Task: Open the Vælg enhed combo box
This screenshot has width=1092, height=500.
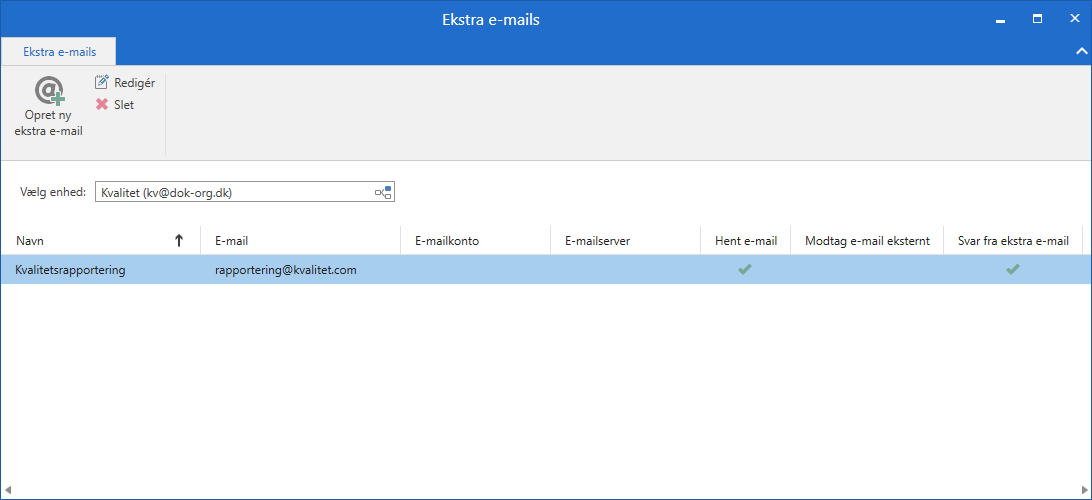Action: tap(234, 192)
